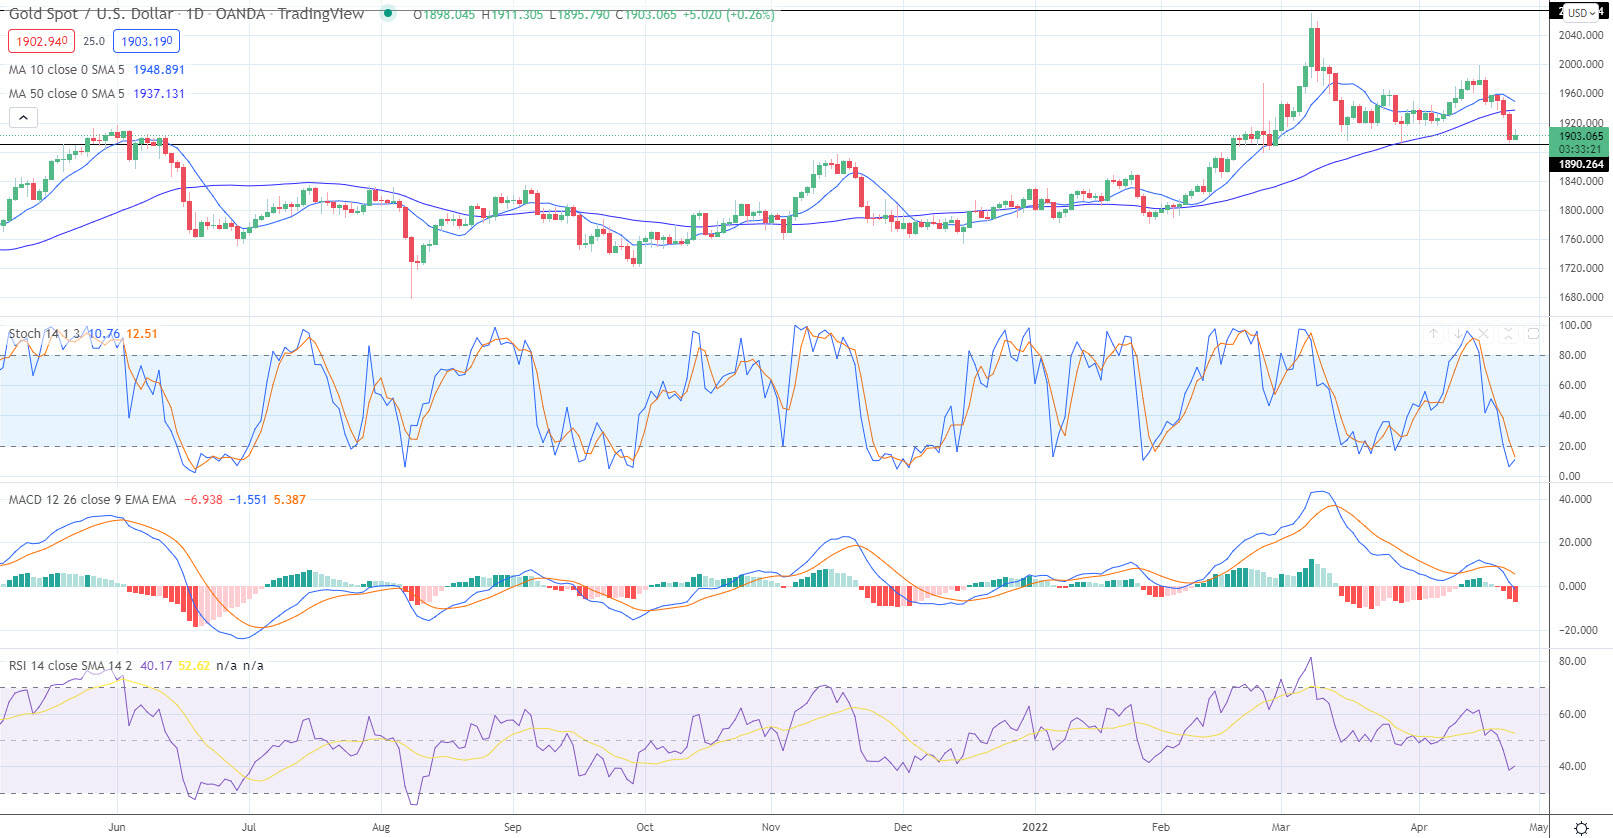This screenshot has width=1613, height=838.
Task: Open chart settings gear icon
Action: [x=1581, y=828]
